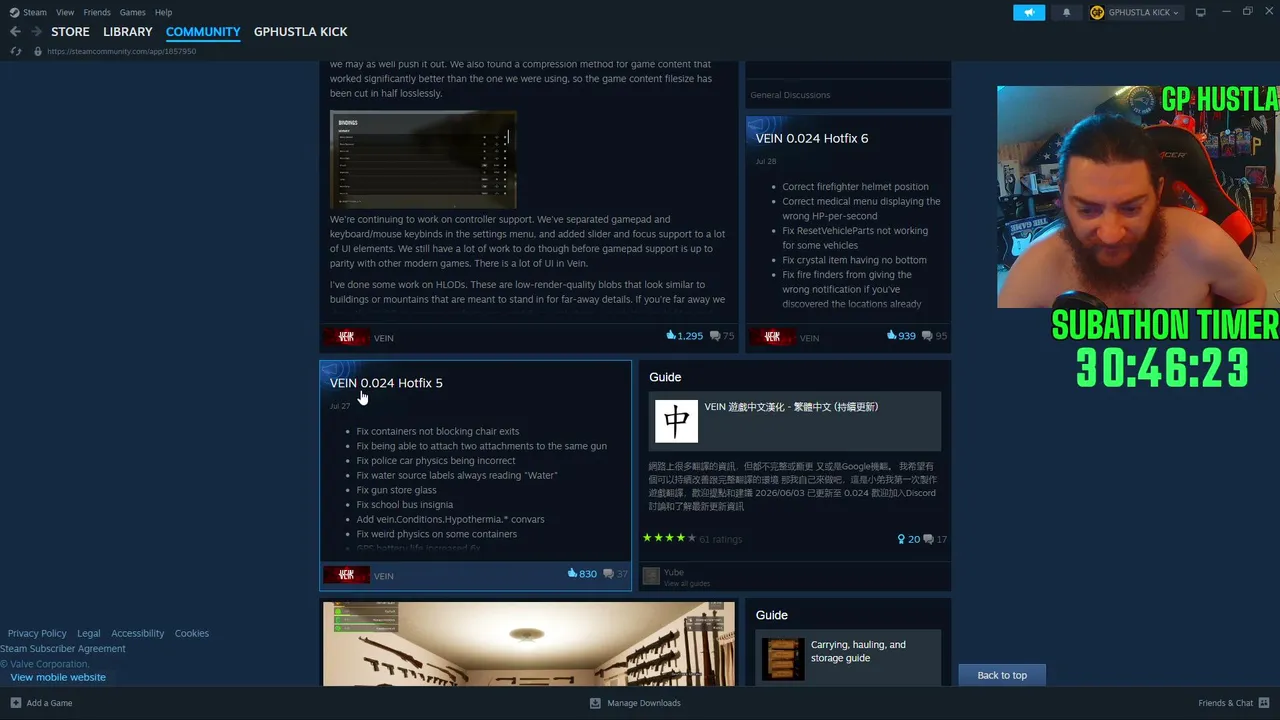Open the Legal link

[x=89, y=633]
